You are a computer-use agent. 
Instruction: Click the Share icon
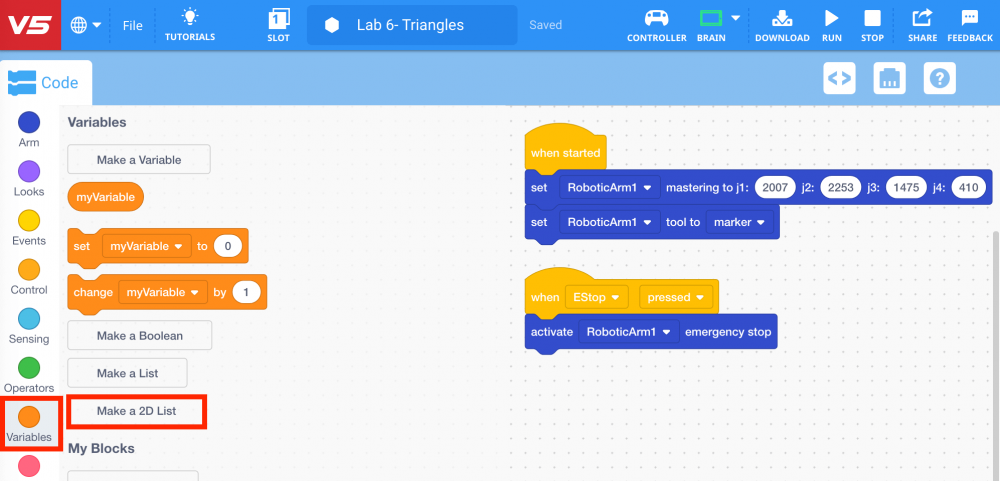(922, 18)
